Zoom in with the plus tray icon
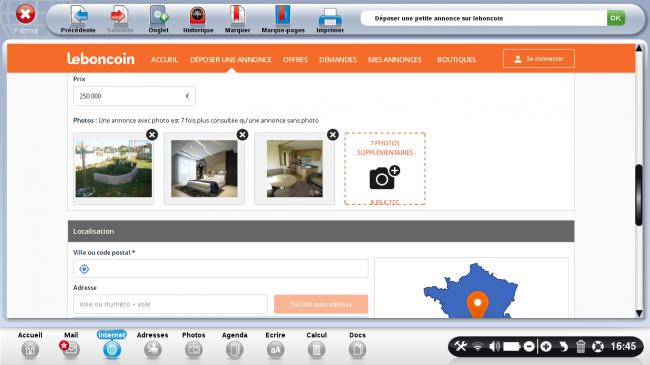 546,346
